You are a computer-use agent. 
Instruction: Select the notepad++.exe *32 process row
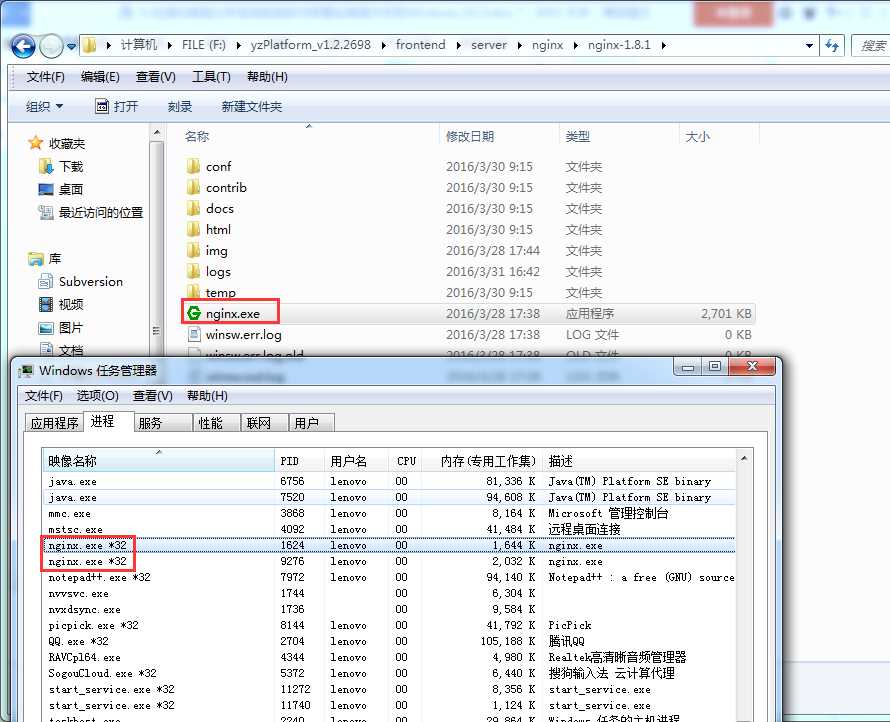pyautogui.click(x=389, y=577)
